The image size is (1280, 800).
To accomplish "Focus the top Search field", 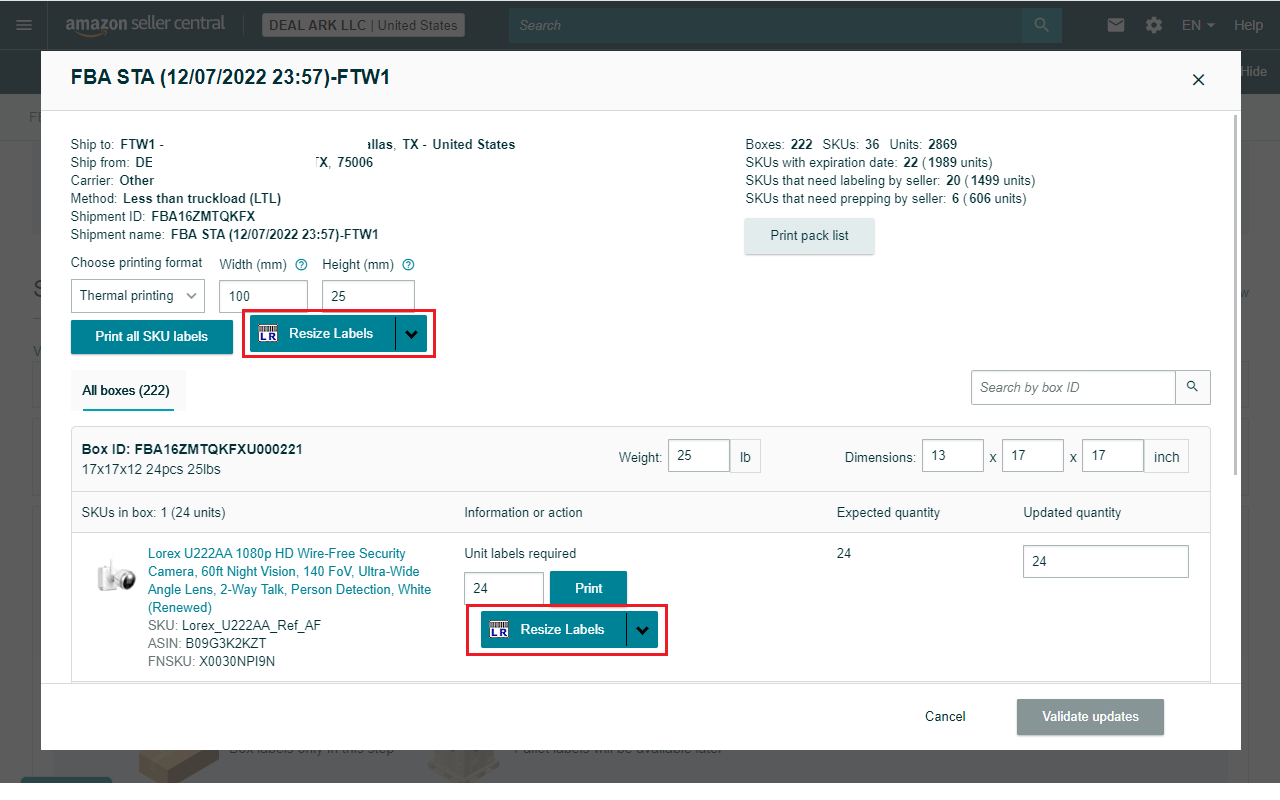I will coord(766,25).
